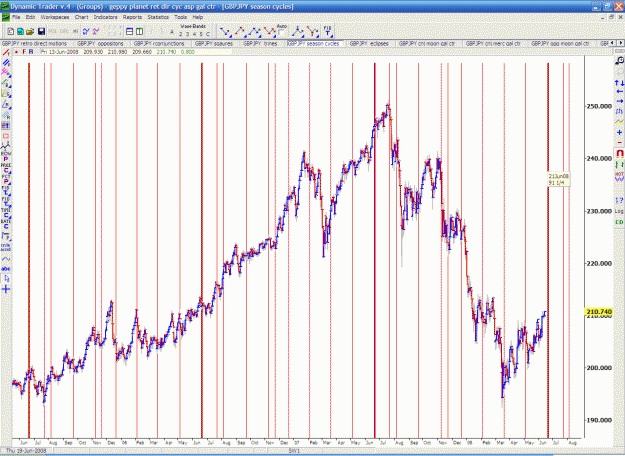
Task: Toggle the Auto checkbox
Action: click(x=282, y=32)
